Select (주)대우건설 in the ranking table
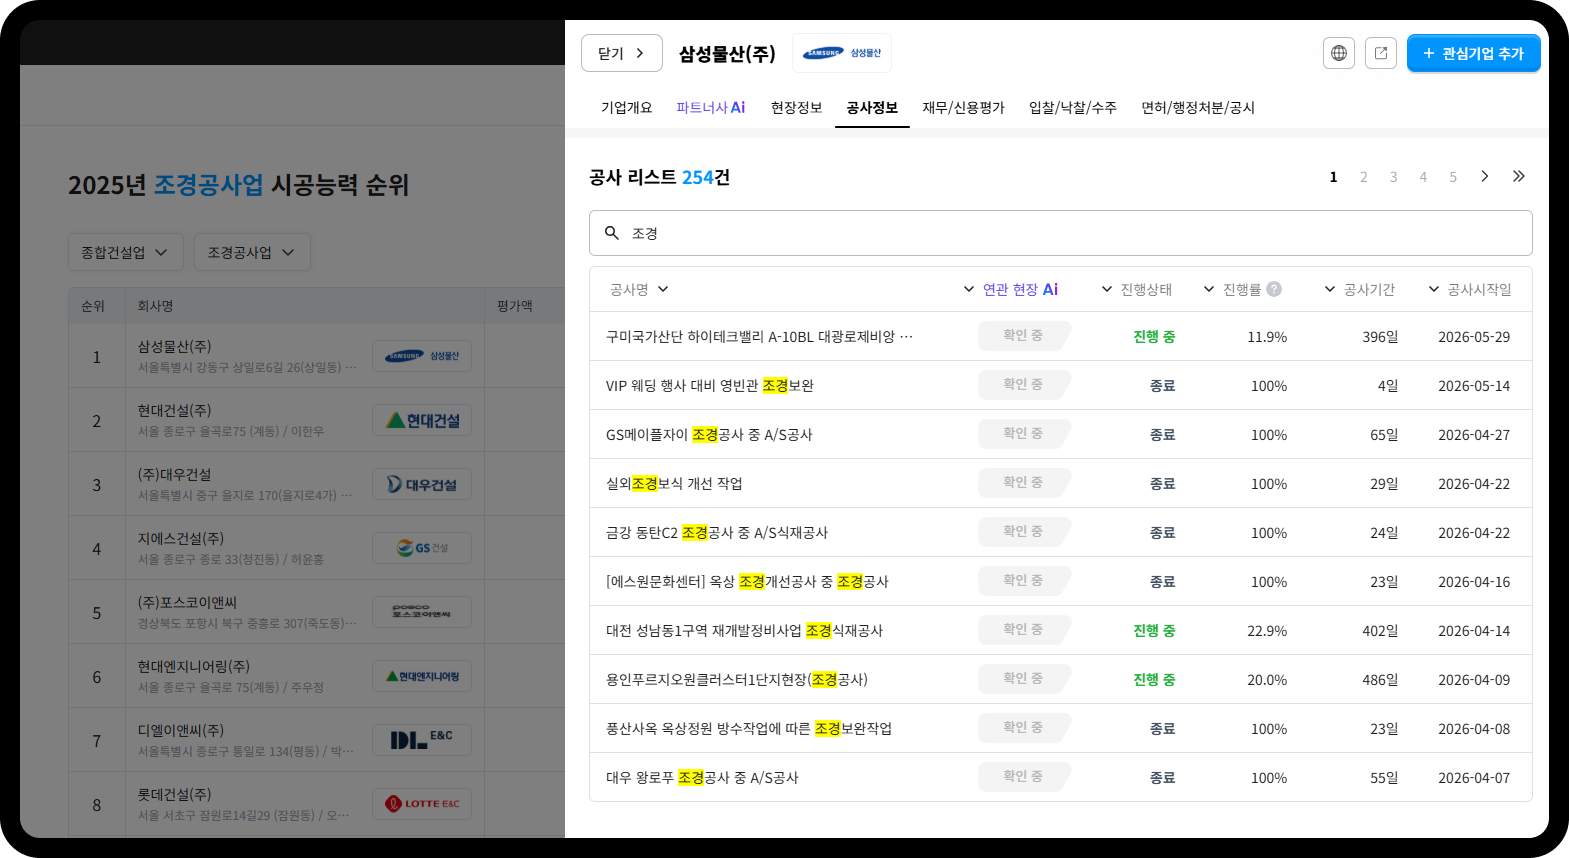The height and width of the screenshot is (858, 1569). click(174, 475)
